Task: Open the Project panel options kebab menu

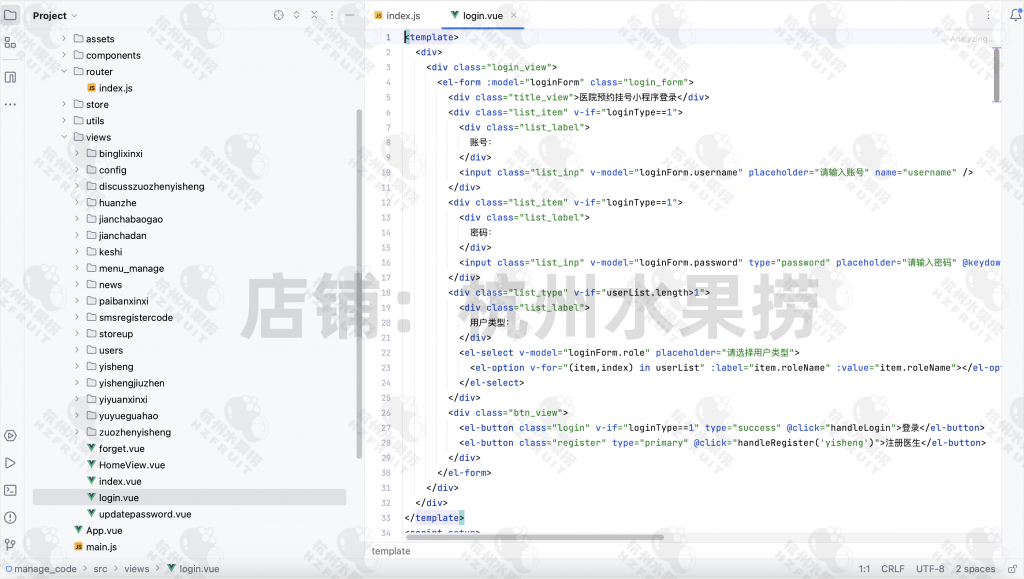Action: [332, 15]
